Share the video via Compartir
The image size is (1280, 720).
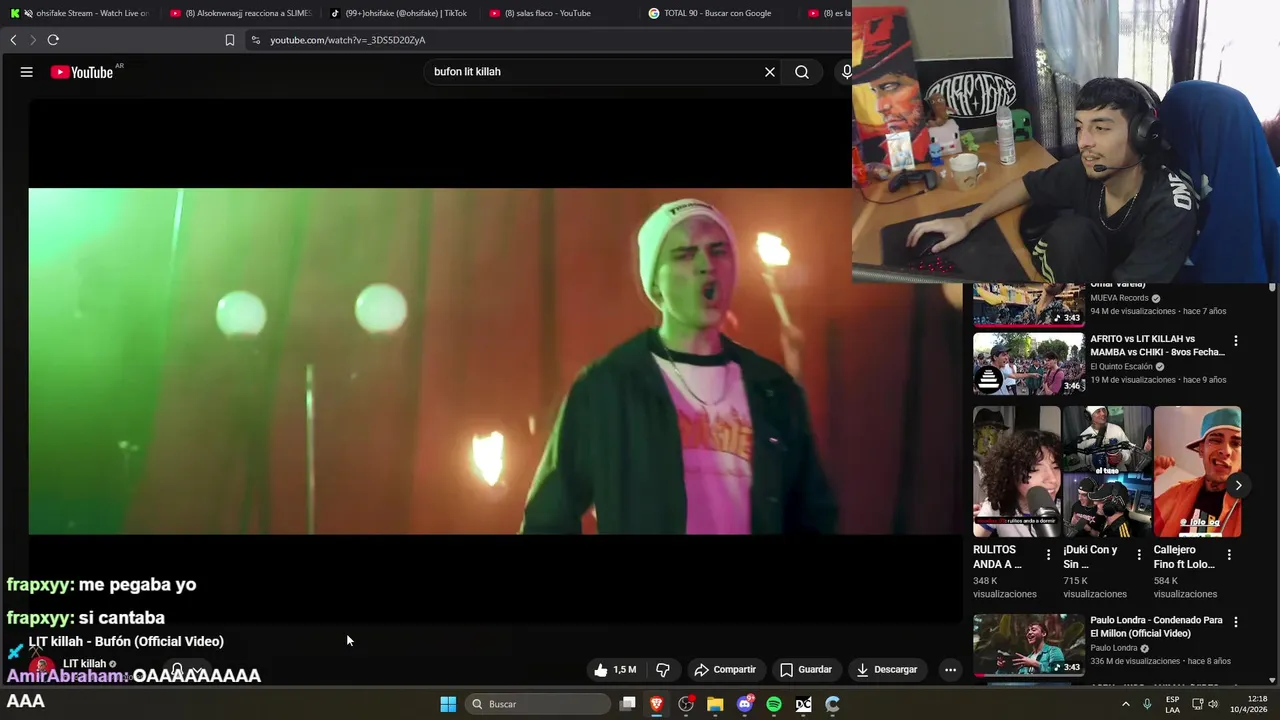pos(725,670)
